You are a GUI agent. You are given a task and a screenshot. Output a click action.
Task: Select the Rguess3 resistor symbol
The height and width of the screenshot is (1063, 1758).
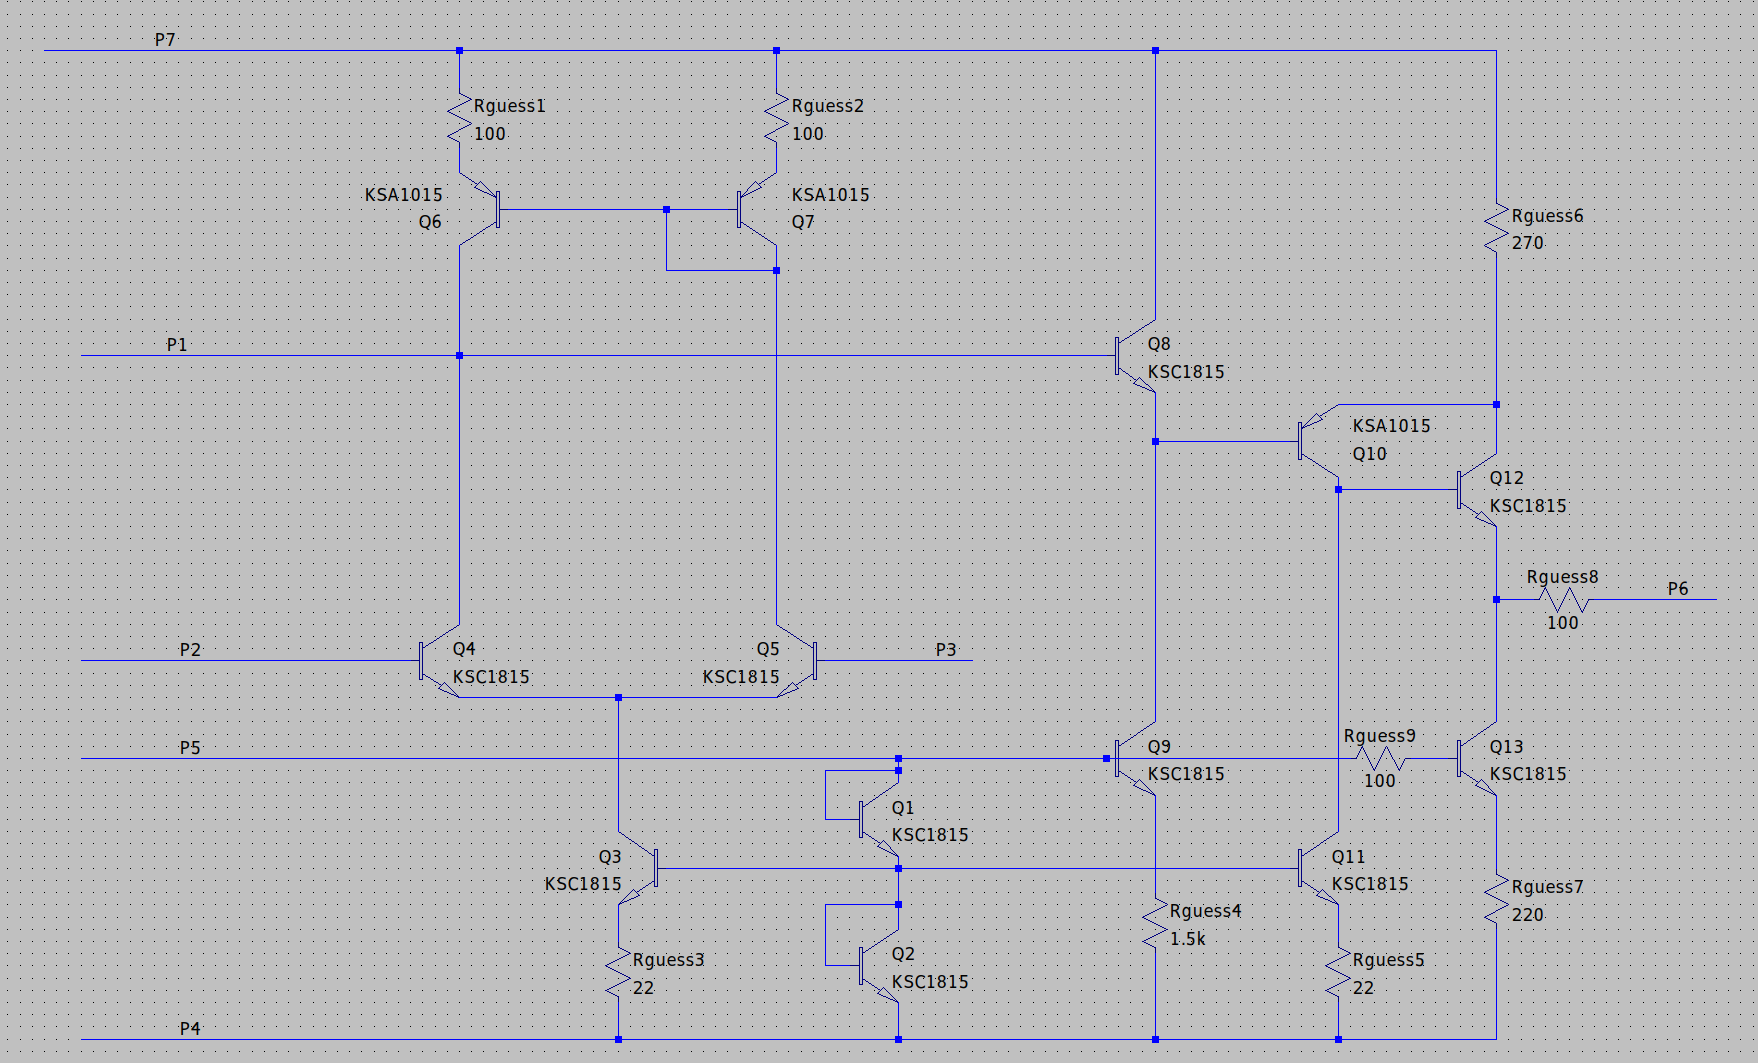pos(618,972)
